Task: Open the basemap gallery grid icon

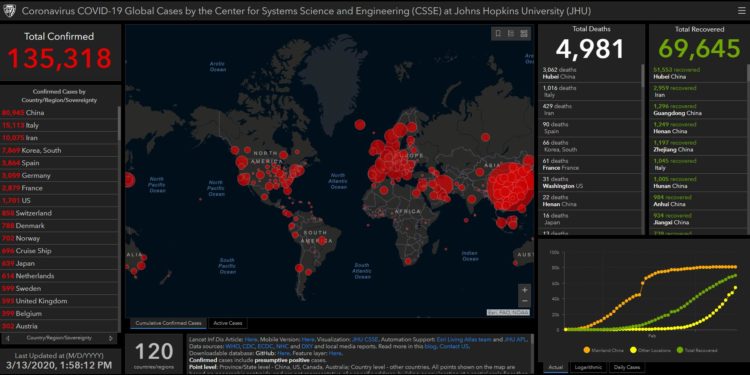Action: point(524,33)
